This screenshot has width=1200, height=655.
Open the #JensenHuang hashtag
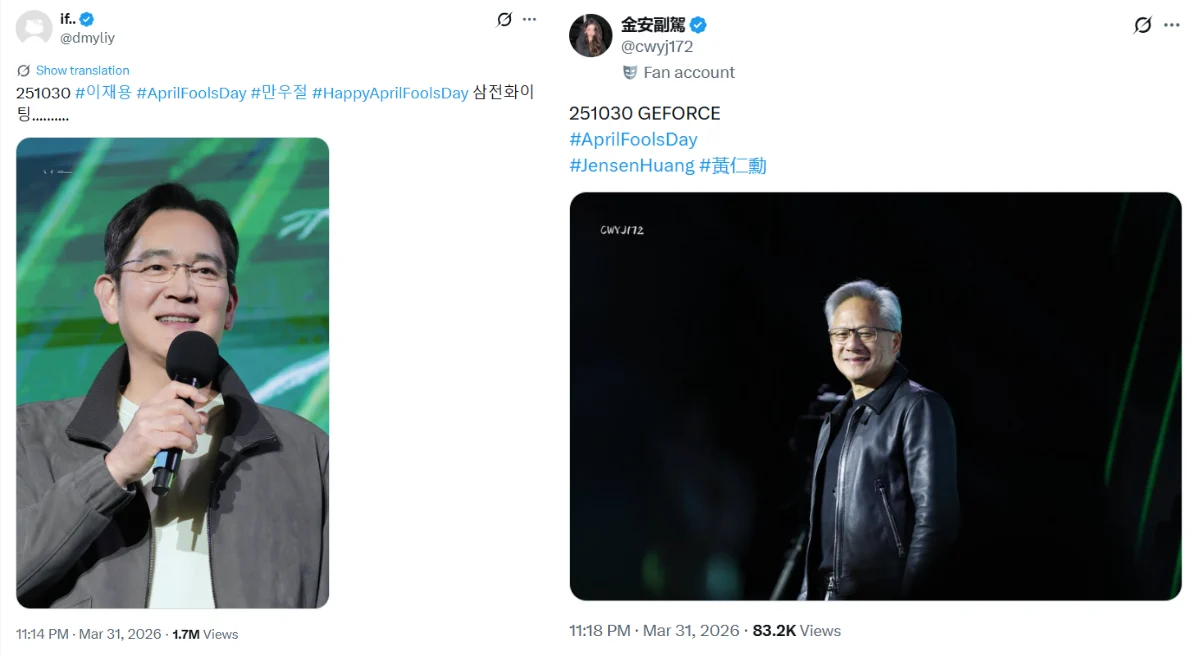point(631,166)
